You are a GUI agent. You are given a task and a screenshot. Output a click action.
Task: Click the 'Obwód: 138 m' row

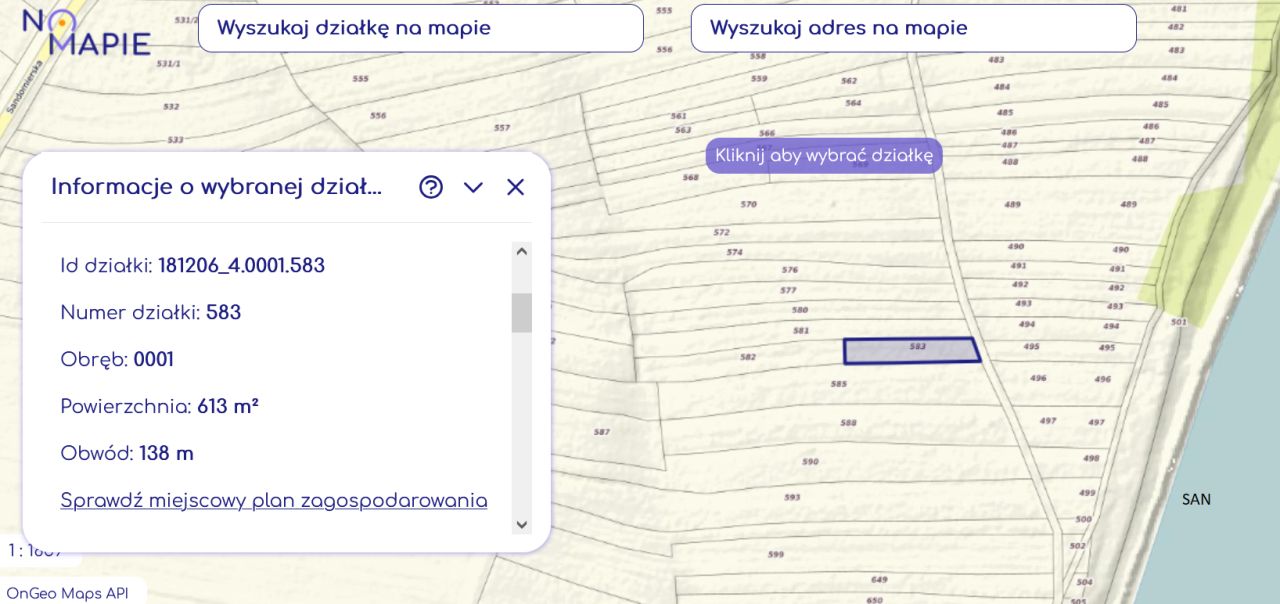pyautogui.click(x=127, y=453)
